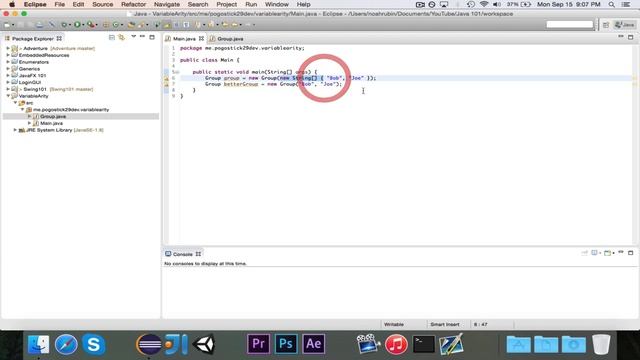Select me.pogostick29dev.variablearity package
Viewport: 640px width, 360px height.
71,109
